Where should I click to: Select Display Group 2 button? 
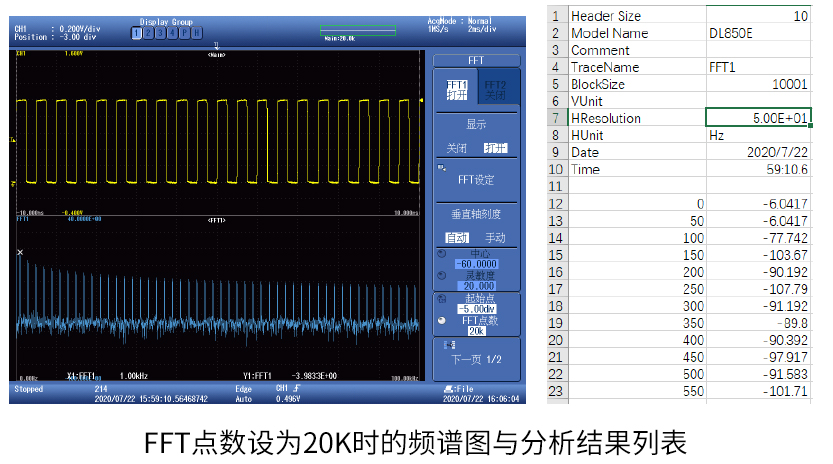coord(148,33)
